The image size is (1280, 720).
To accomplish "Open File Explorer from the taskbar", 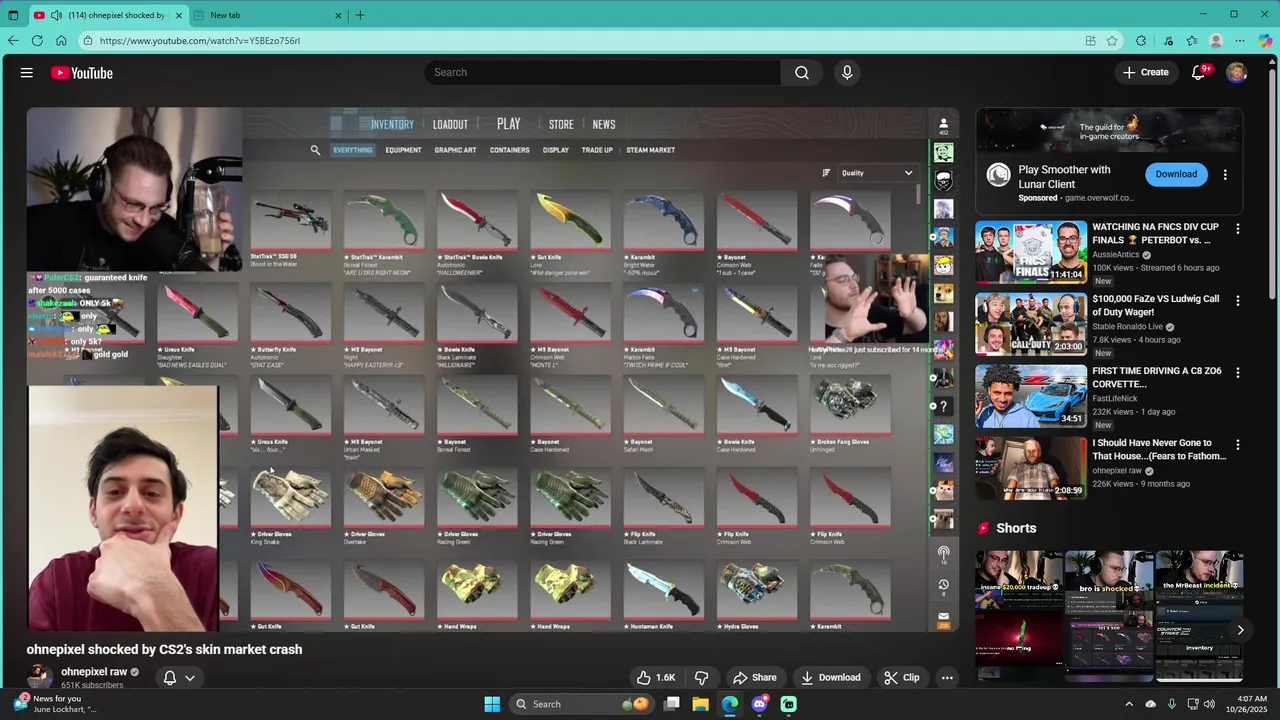I will (700, 704).
